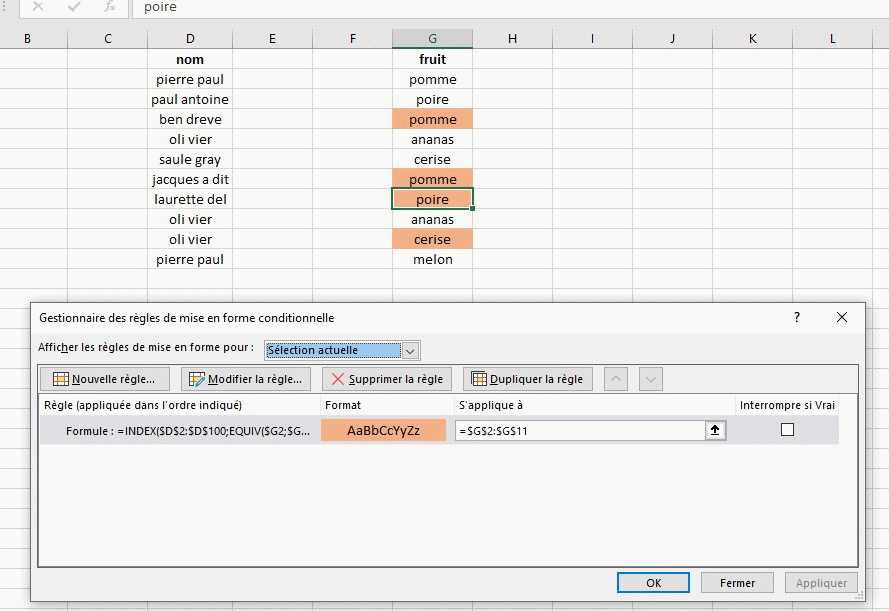Close the conditional formatting manager dialog
This screenshot has width=889, height=611.
pos(842,317)
